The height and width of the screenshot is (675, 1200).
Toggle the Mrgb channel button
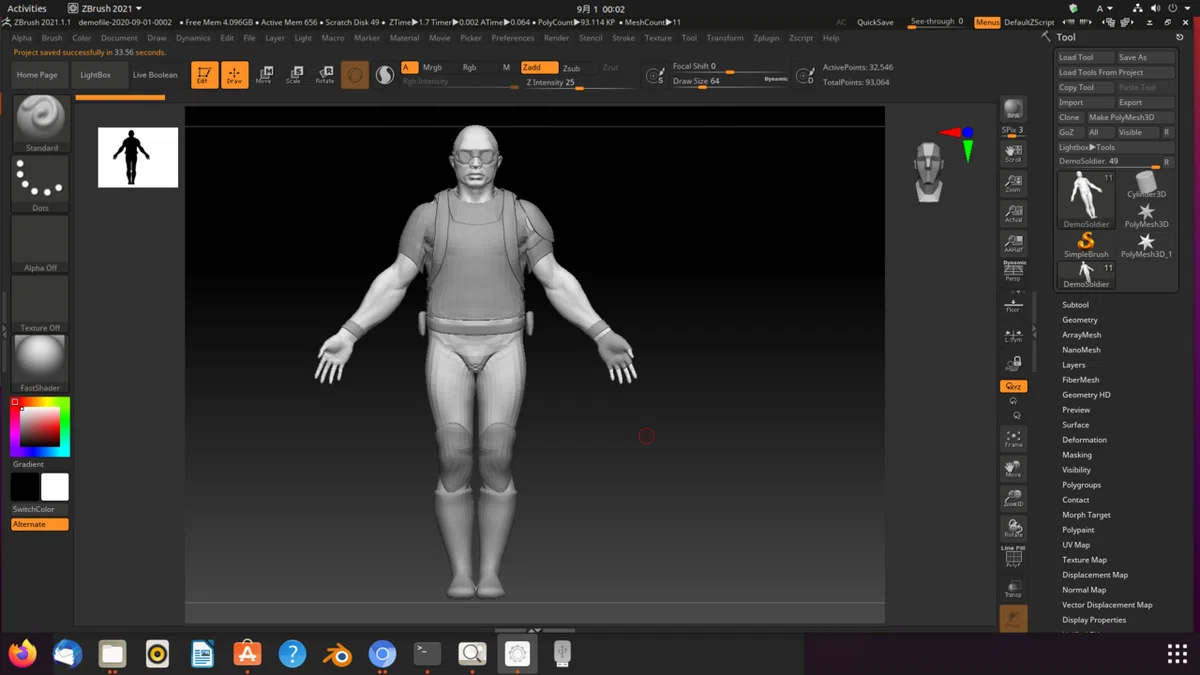[432, 67]
